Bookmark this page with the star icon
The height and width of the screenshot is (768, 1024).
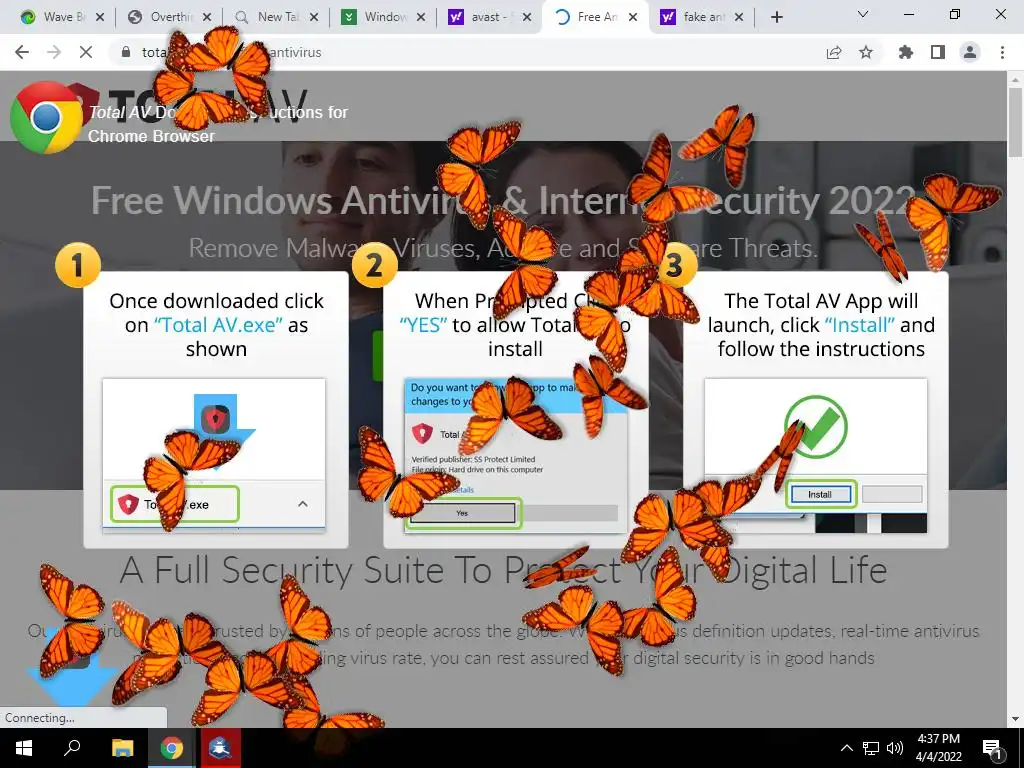866,52
